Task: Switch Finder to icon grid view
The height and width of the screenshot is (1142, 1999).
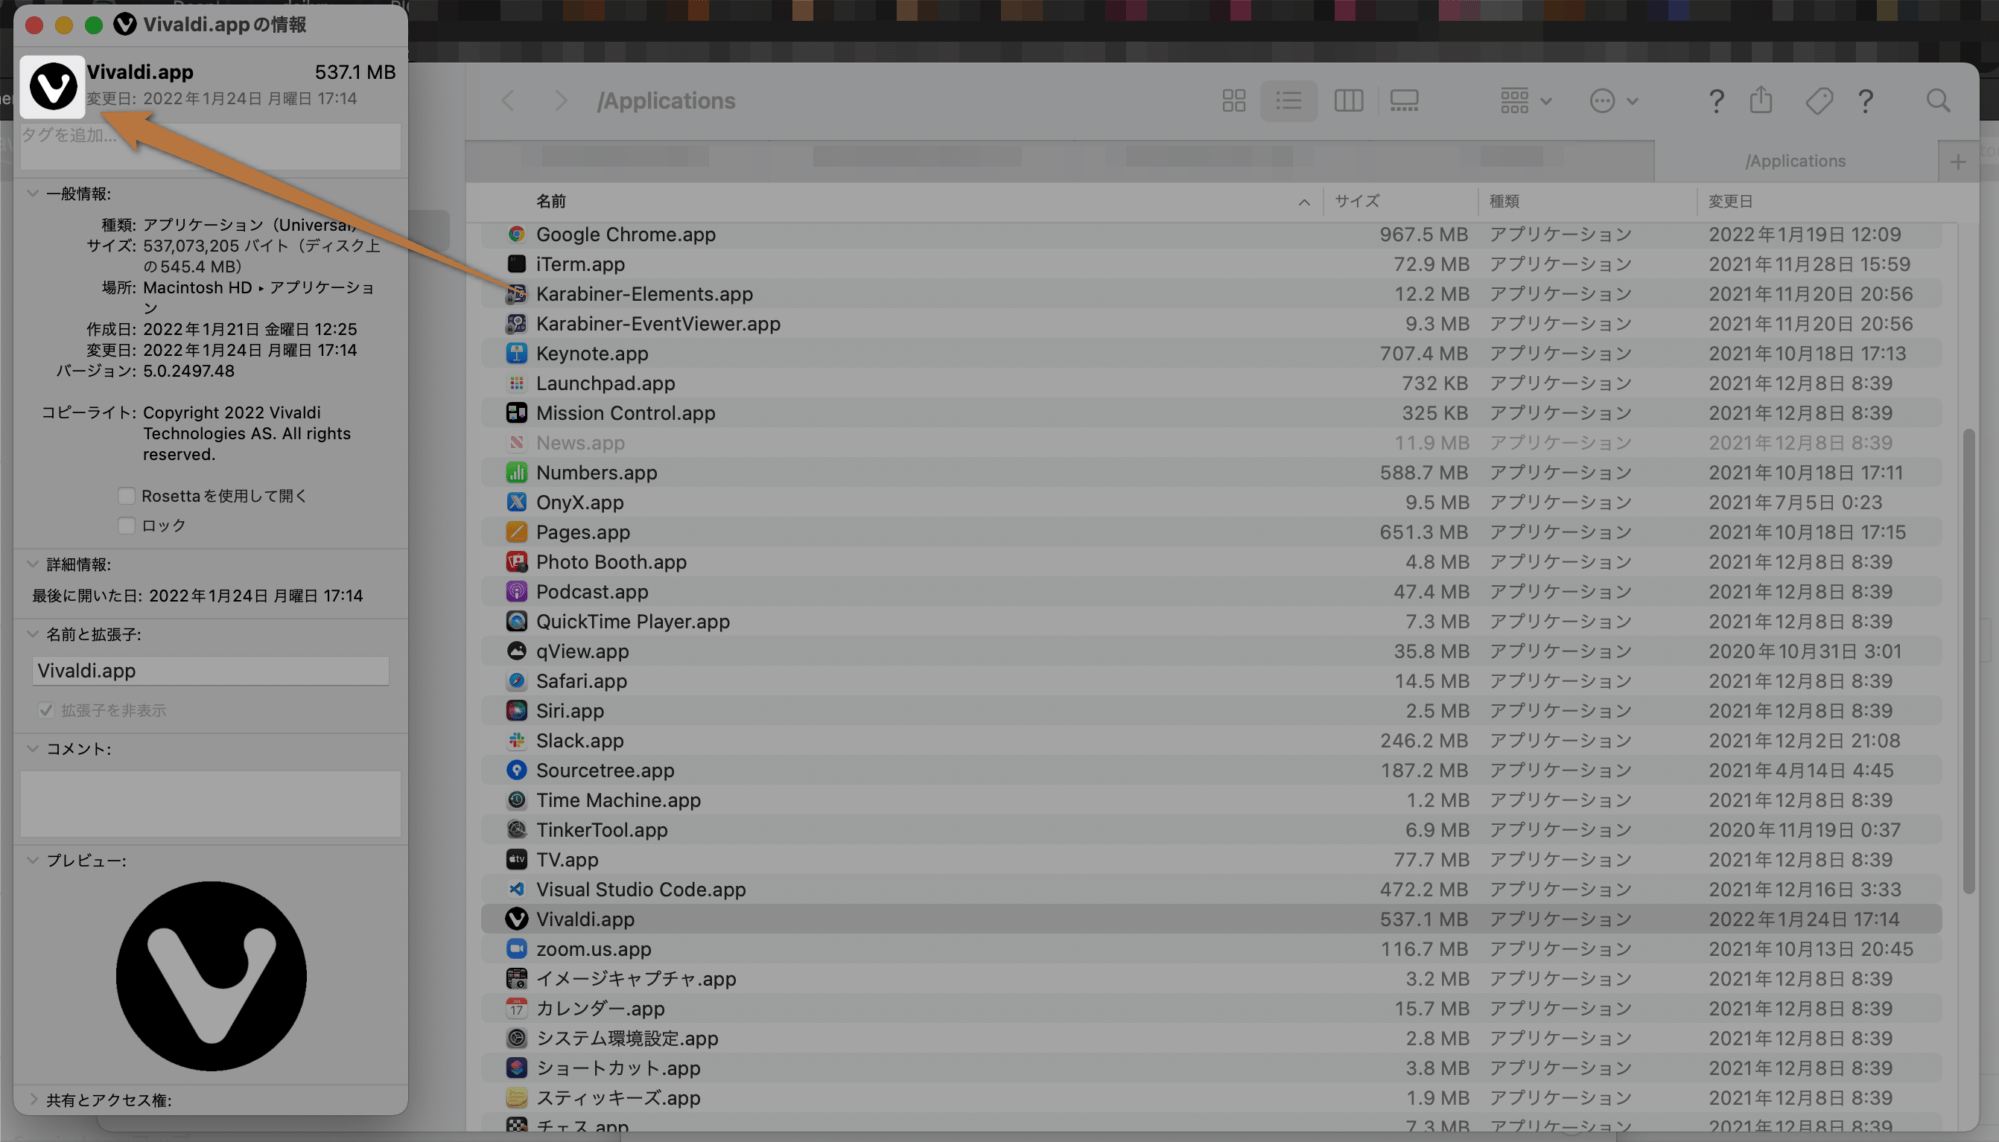Action: pyautogui.click(x=1234, y=101)
